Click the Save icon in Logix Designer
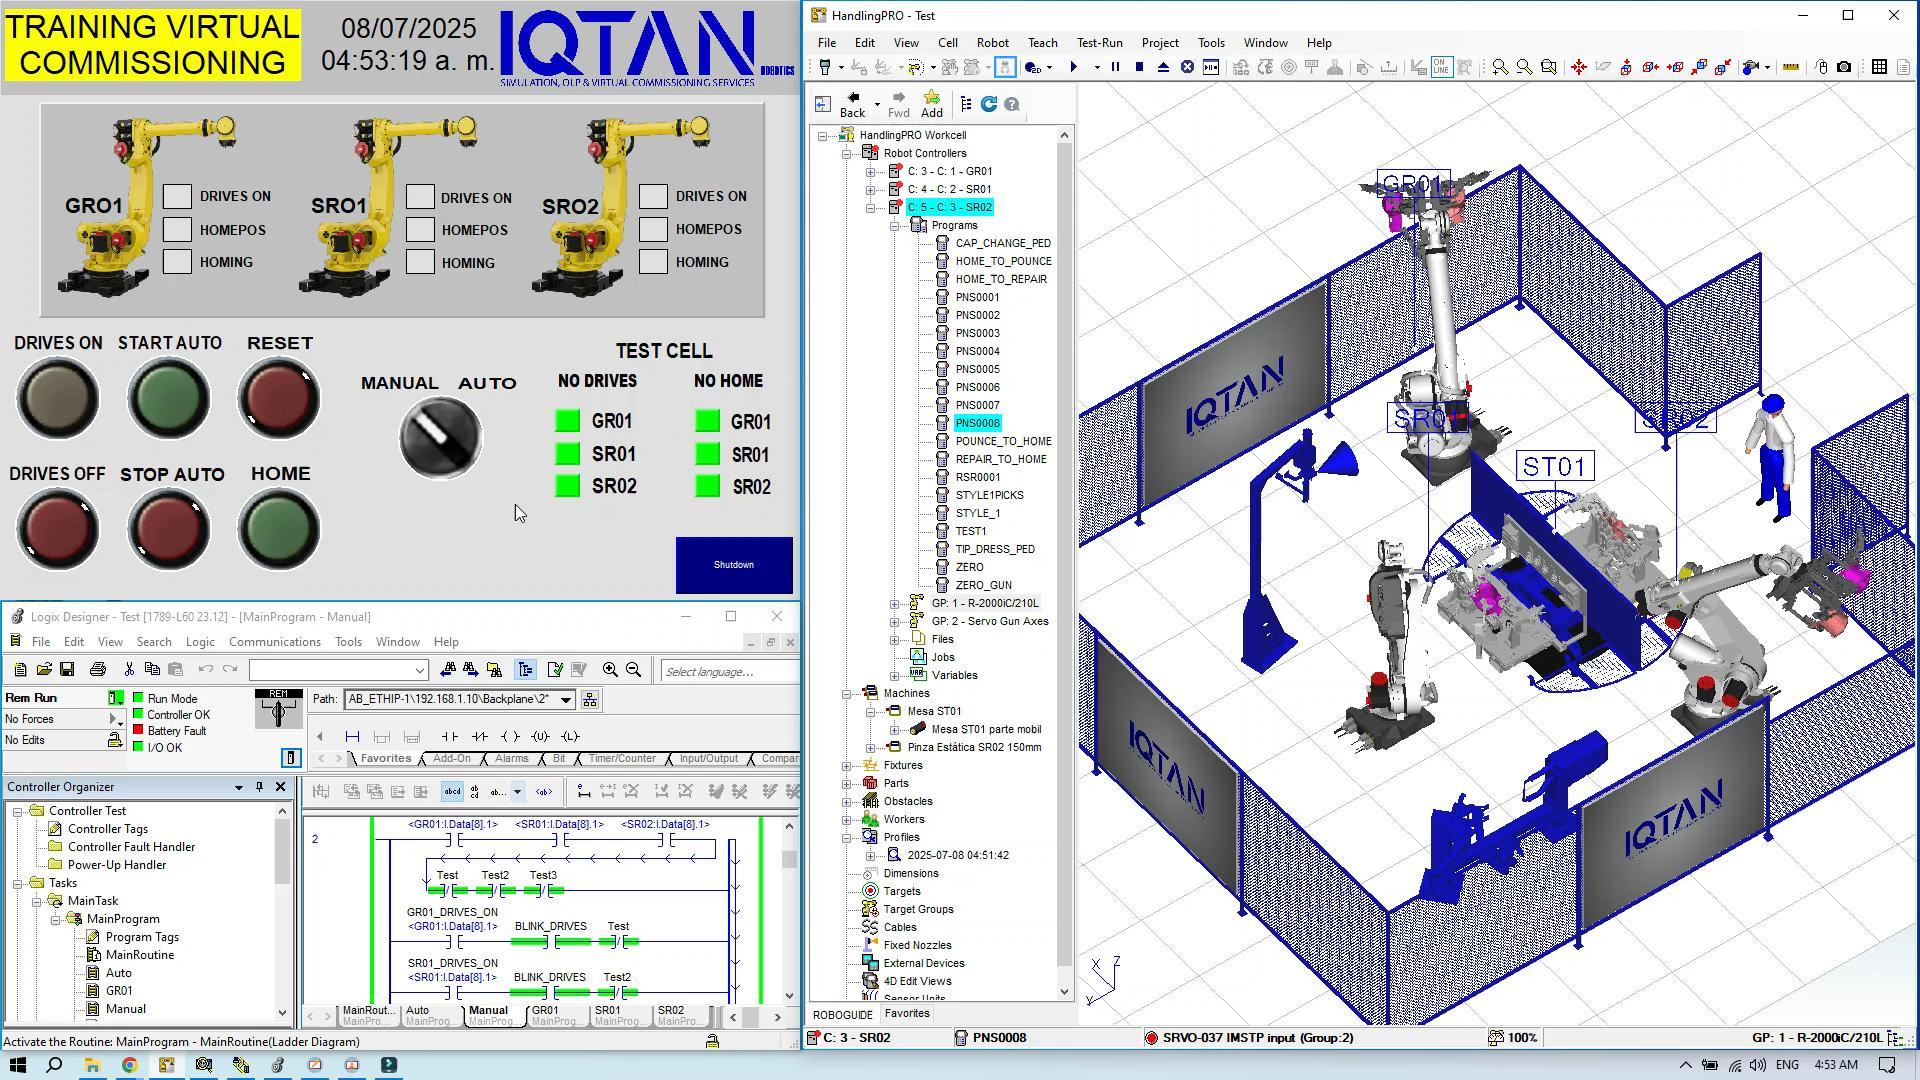Image resolution: width=1920 pixels, height=1080 pixels. click(67, 669)
